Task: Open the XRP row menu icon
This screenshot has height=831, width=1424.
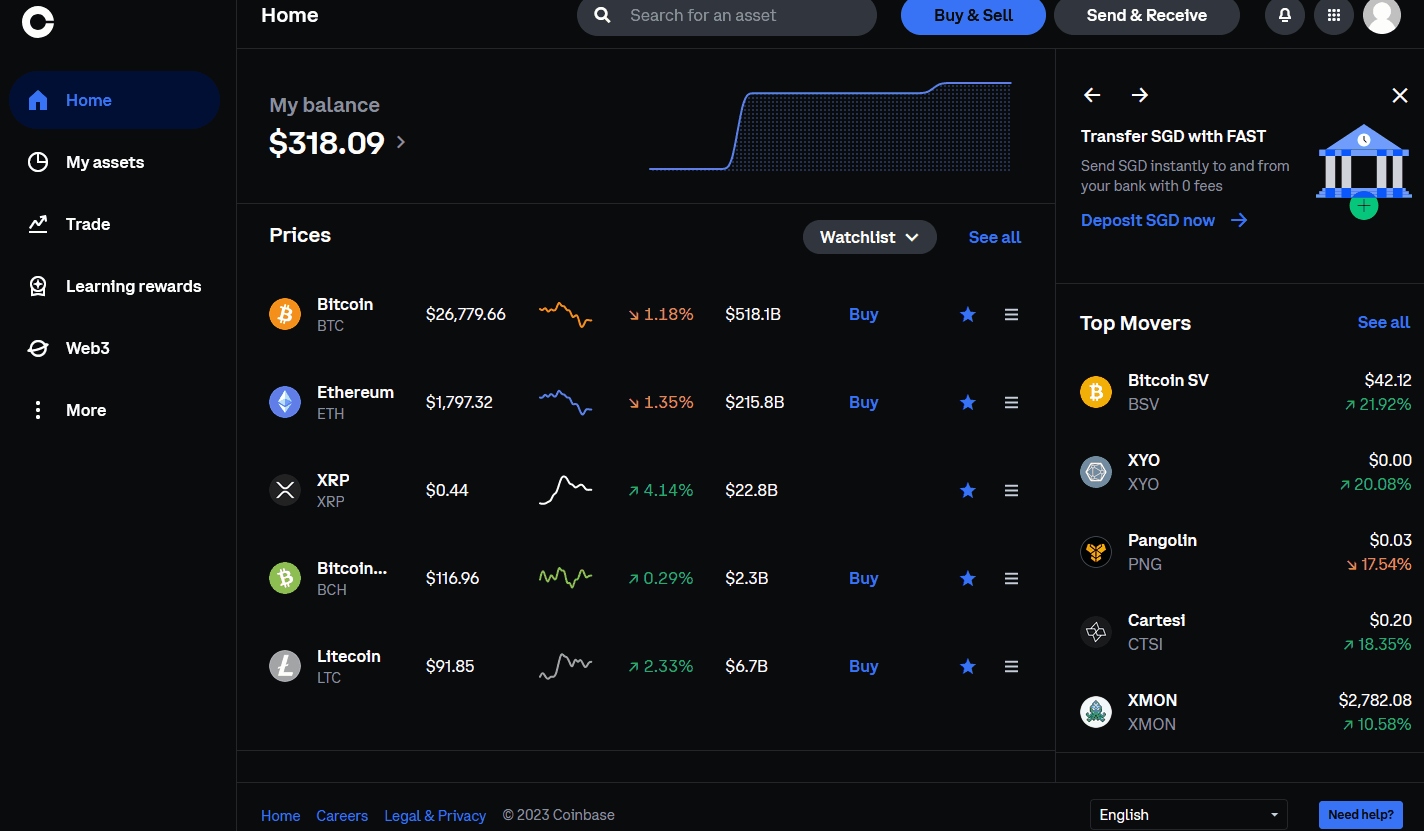Action: click(1011, 490)
